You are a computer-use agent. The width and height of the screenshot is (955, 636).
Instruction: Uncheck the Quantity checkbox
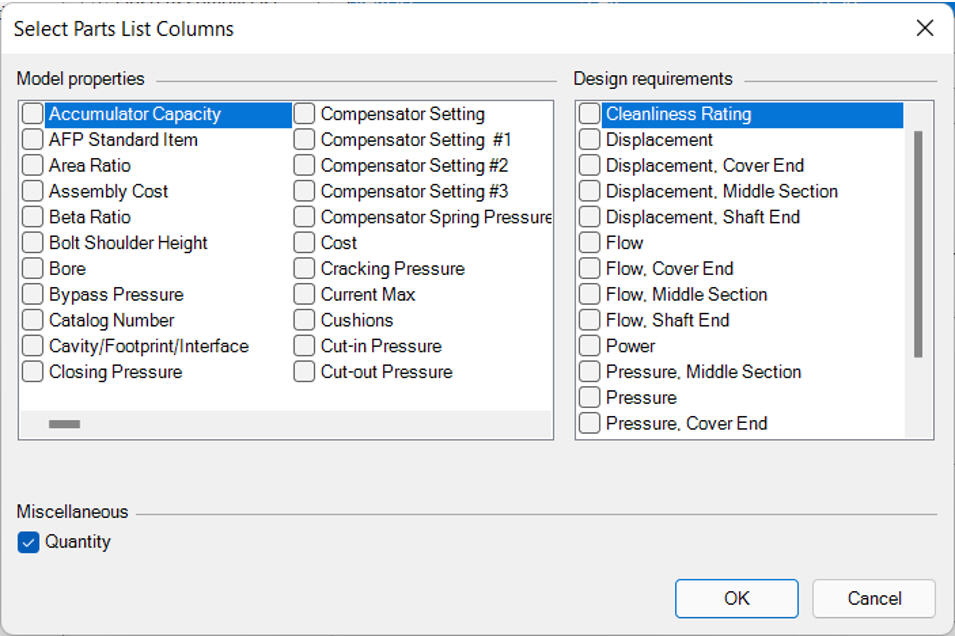(x=28, y=542)
